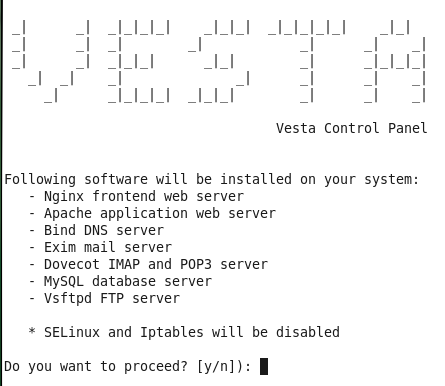The height and width of the screenshot is (386, 445).
Task: Click the "Following software will be installed" heading
Action: click(x=211, y=179)
